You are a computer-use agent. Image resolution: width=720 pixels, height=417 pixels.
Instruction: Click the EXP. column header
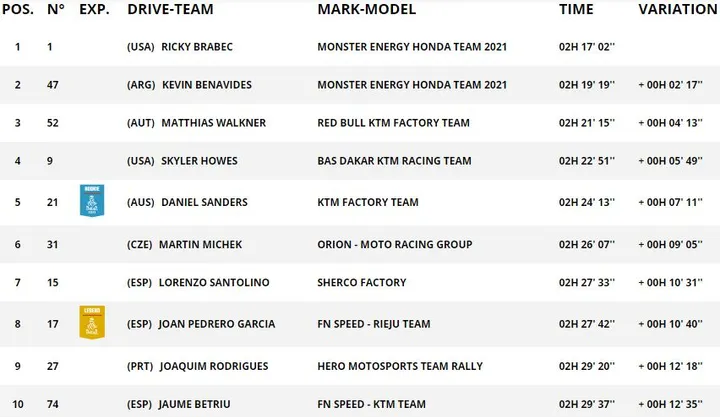95,9
